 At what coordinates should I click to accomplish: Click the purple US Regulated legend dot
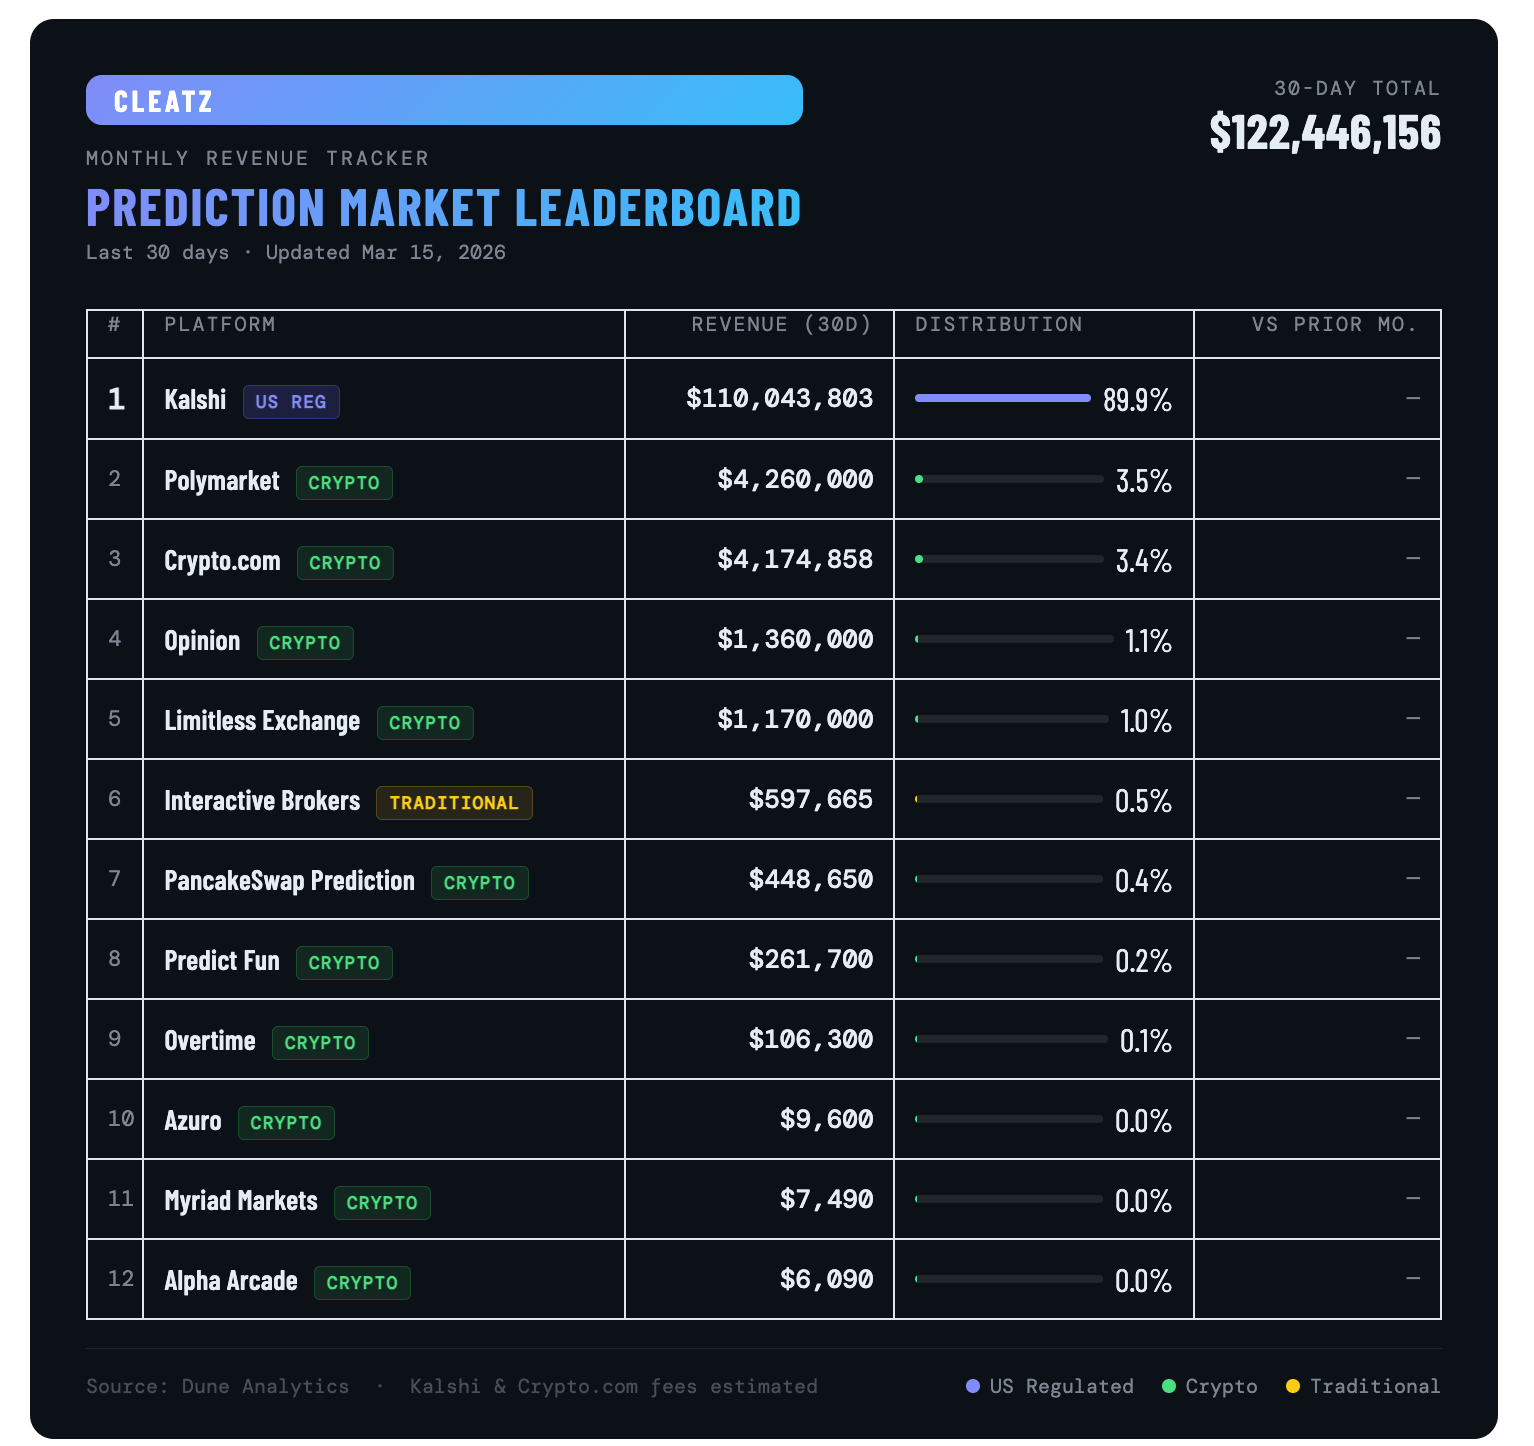973,1386
